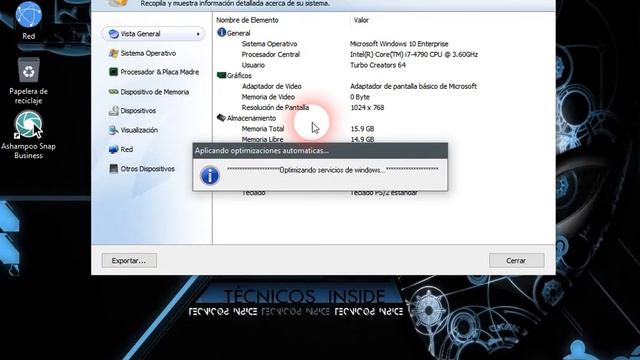Click the Cerrar button
The width and height of the screenshot is (640, 360).
click(516, 260)
